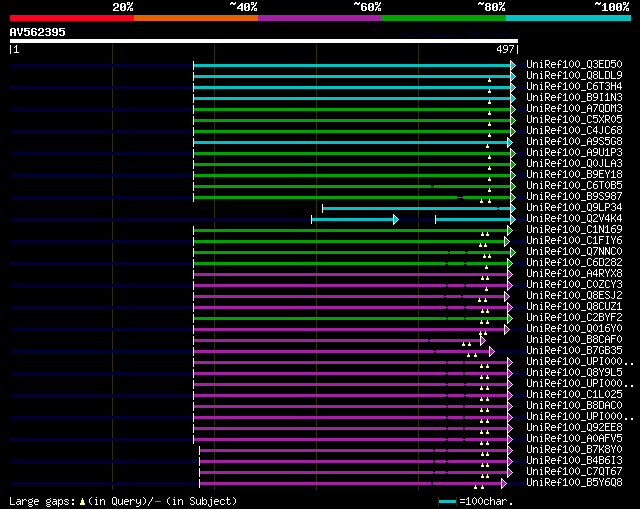This screenshot has height=509, width=640.
Task: Select the UniRef100_A9S5G8 label
Action: point(574,141)
